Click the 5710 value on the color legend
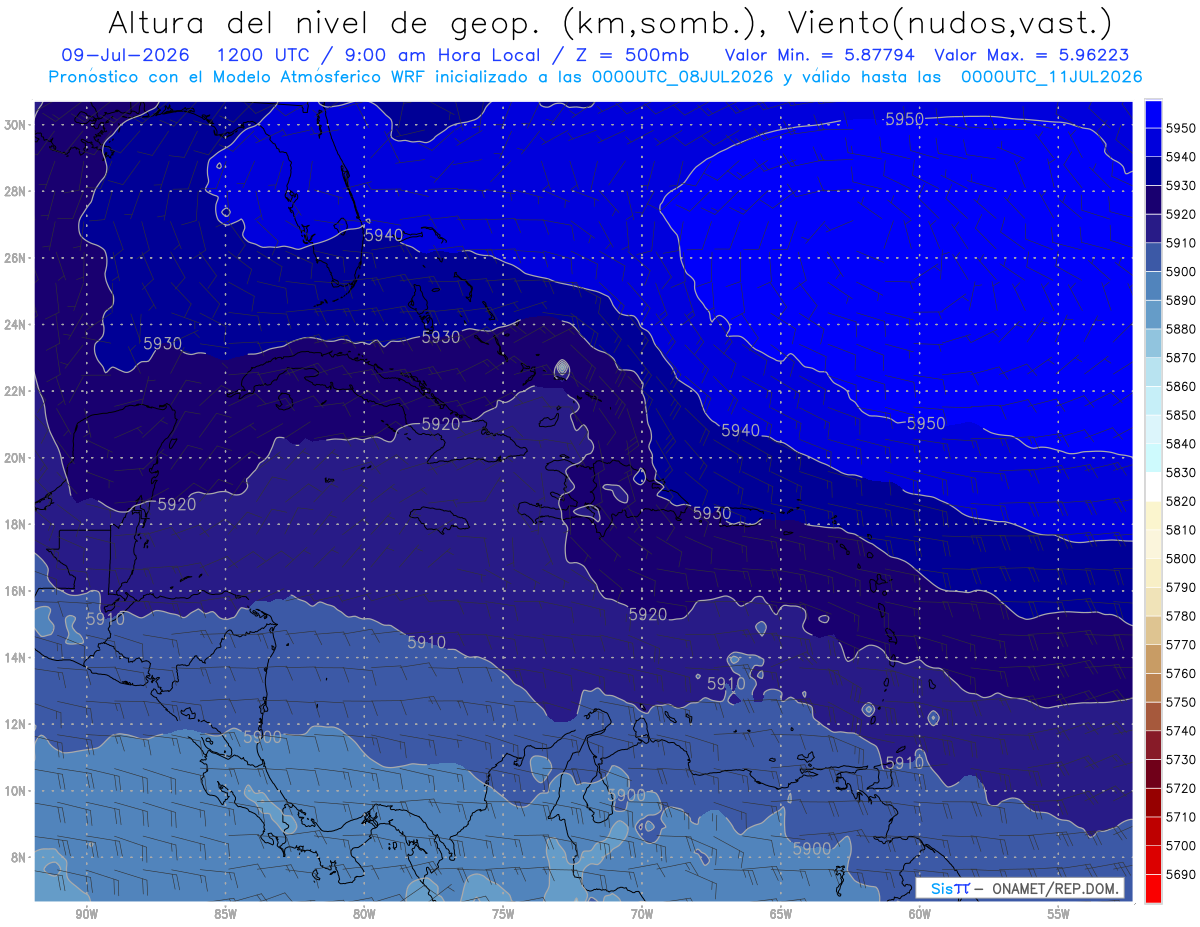Screen dimensions: 1200x927 (1181, 817)
